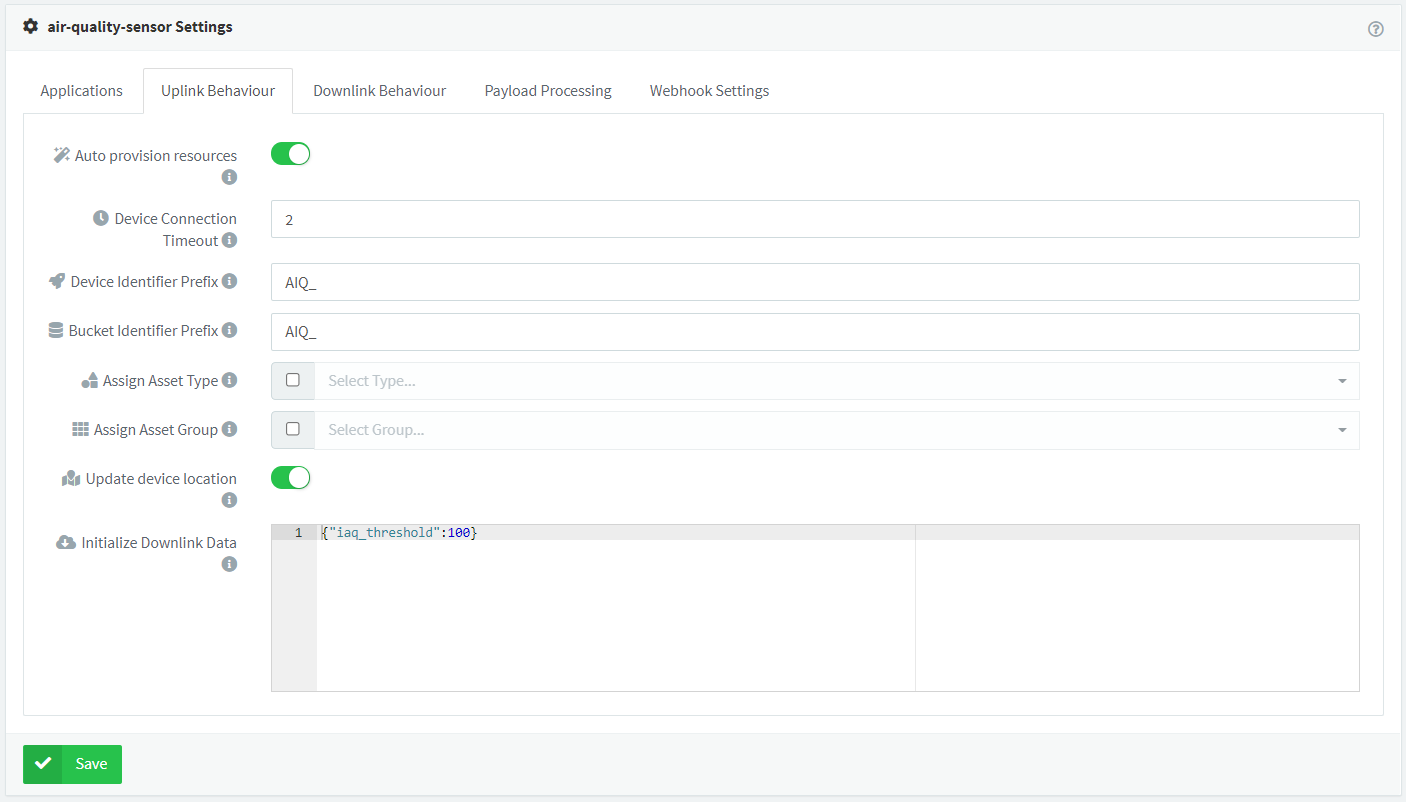The width and height of the screenshot is (1406, 802).
Task: Click the Save button
Action: (x=72, y=763)
